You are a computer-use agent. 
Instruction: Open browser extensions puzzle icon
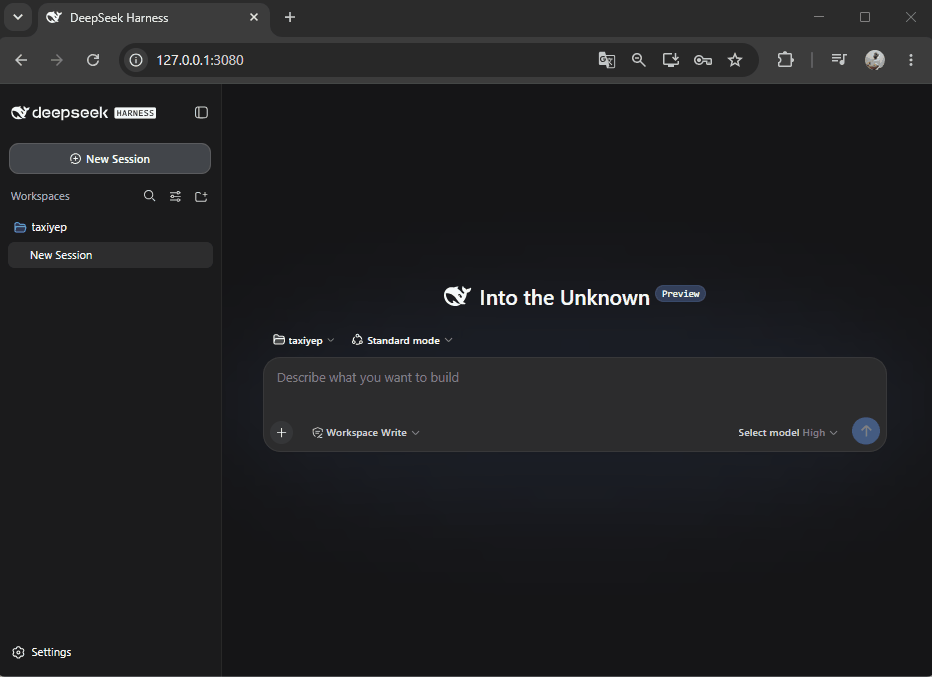point(785,59)
